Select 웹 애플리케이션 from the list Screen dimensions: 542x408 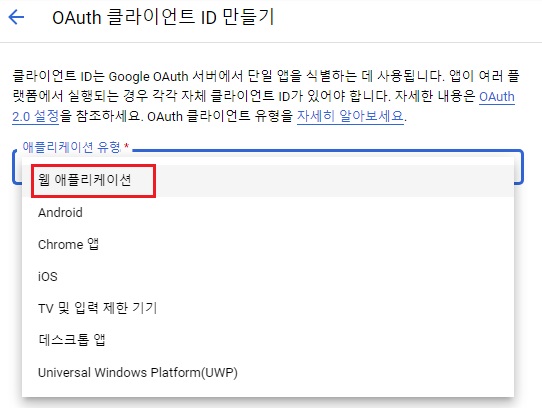coord(268,180)
